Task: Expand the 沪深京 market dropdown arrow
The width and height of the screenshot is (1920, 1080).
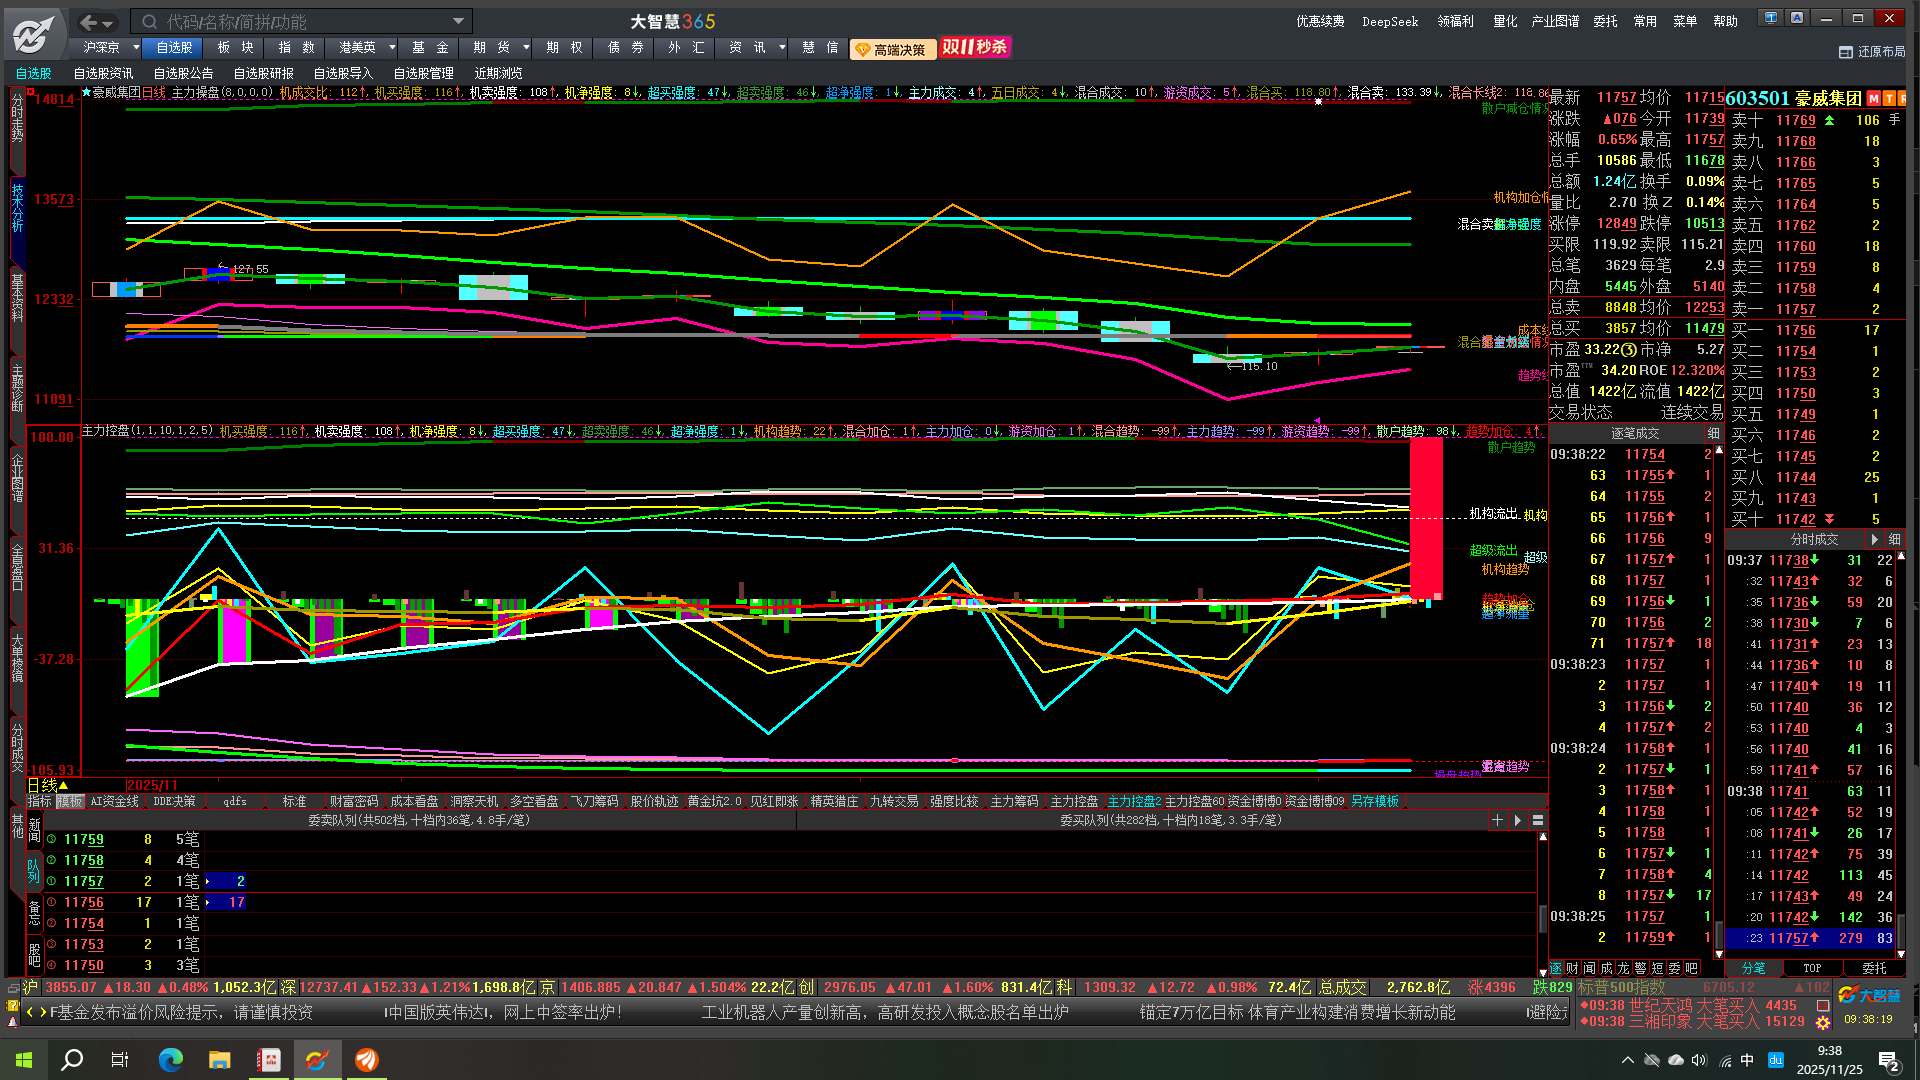Action: [x=136, y=47]
